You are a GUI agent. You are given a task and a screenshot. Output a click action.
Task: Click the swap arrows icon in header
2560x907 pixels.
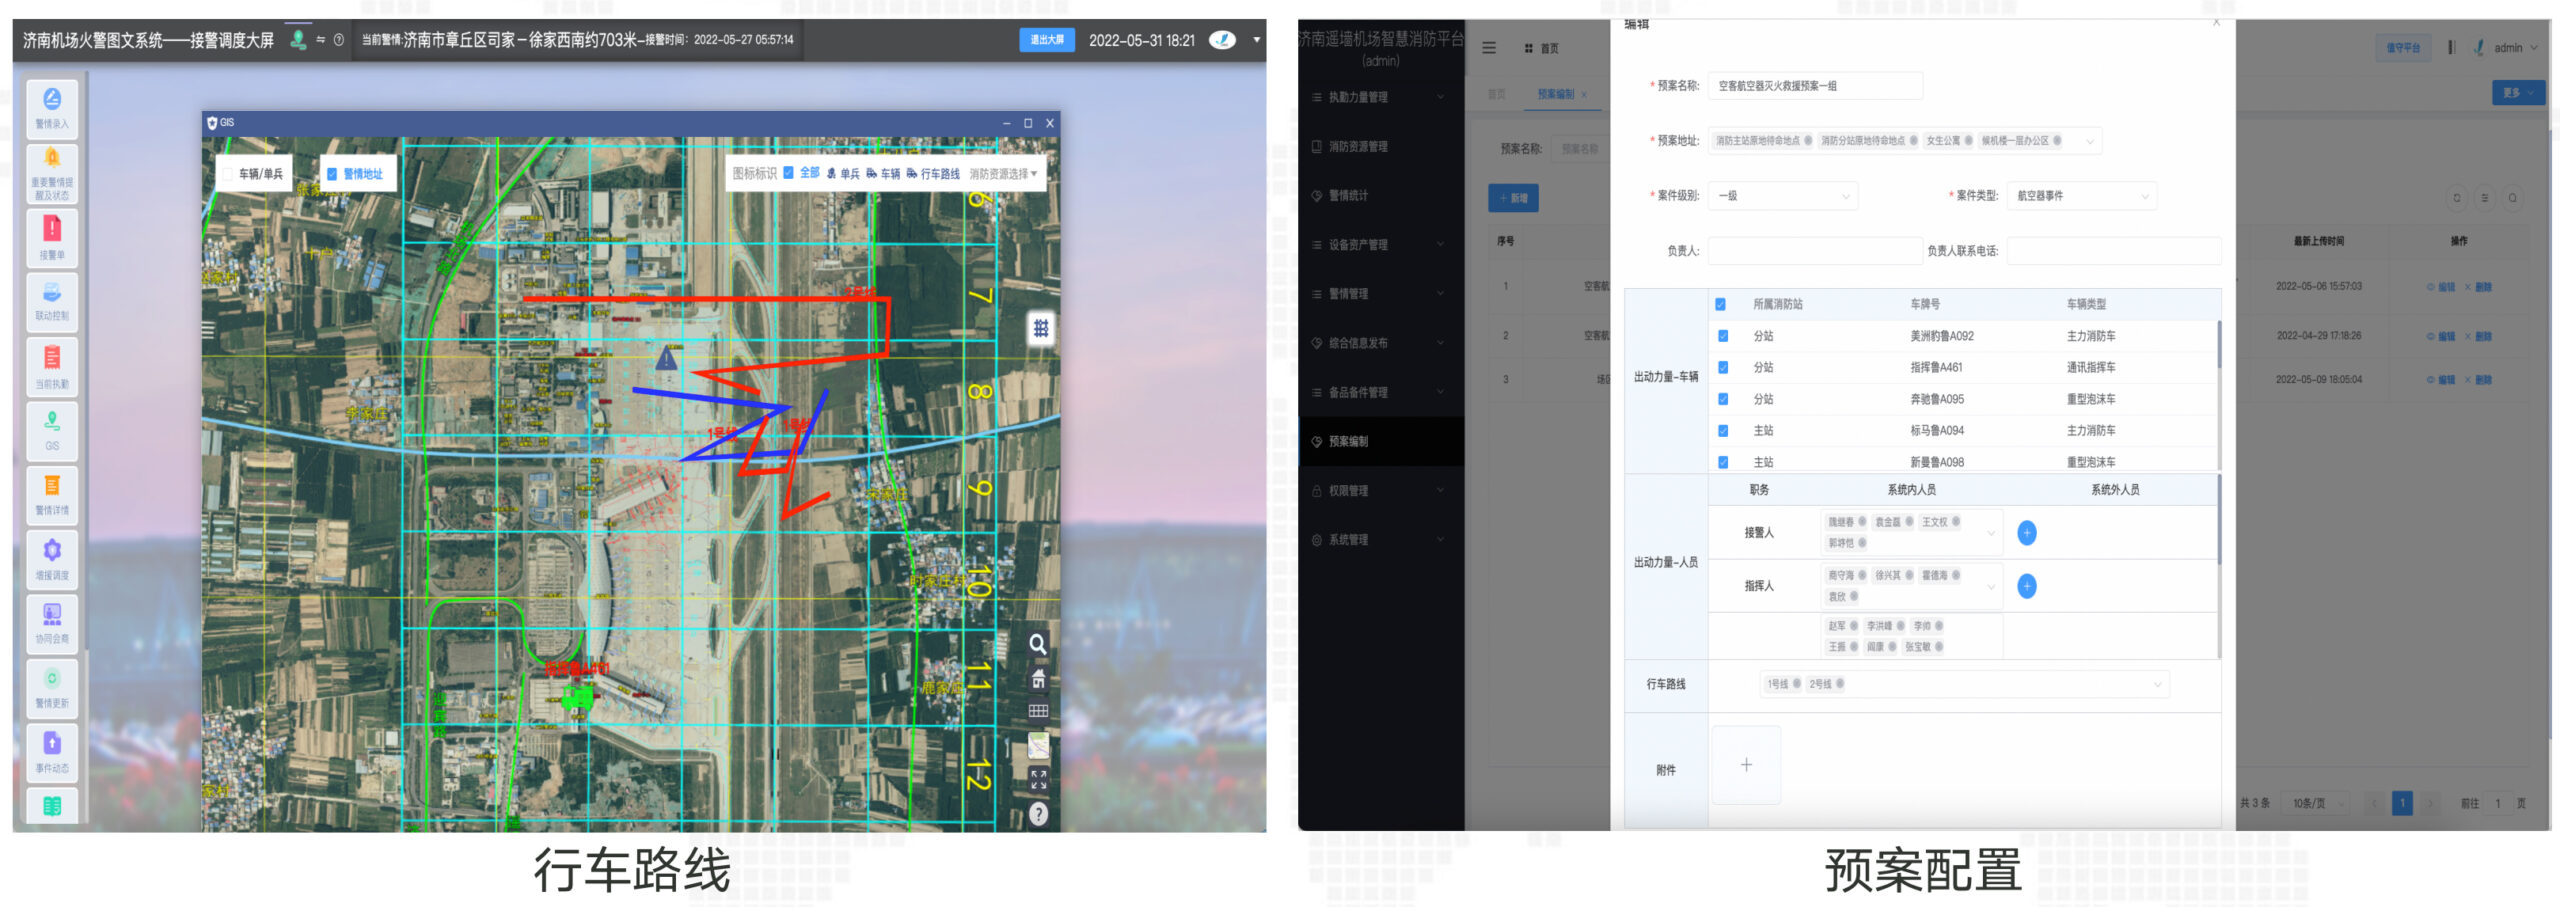click(320, 40)
